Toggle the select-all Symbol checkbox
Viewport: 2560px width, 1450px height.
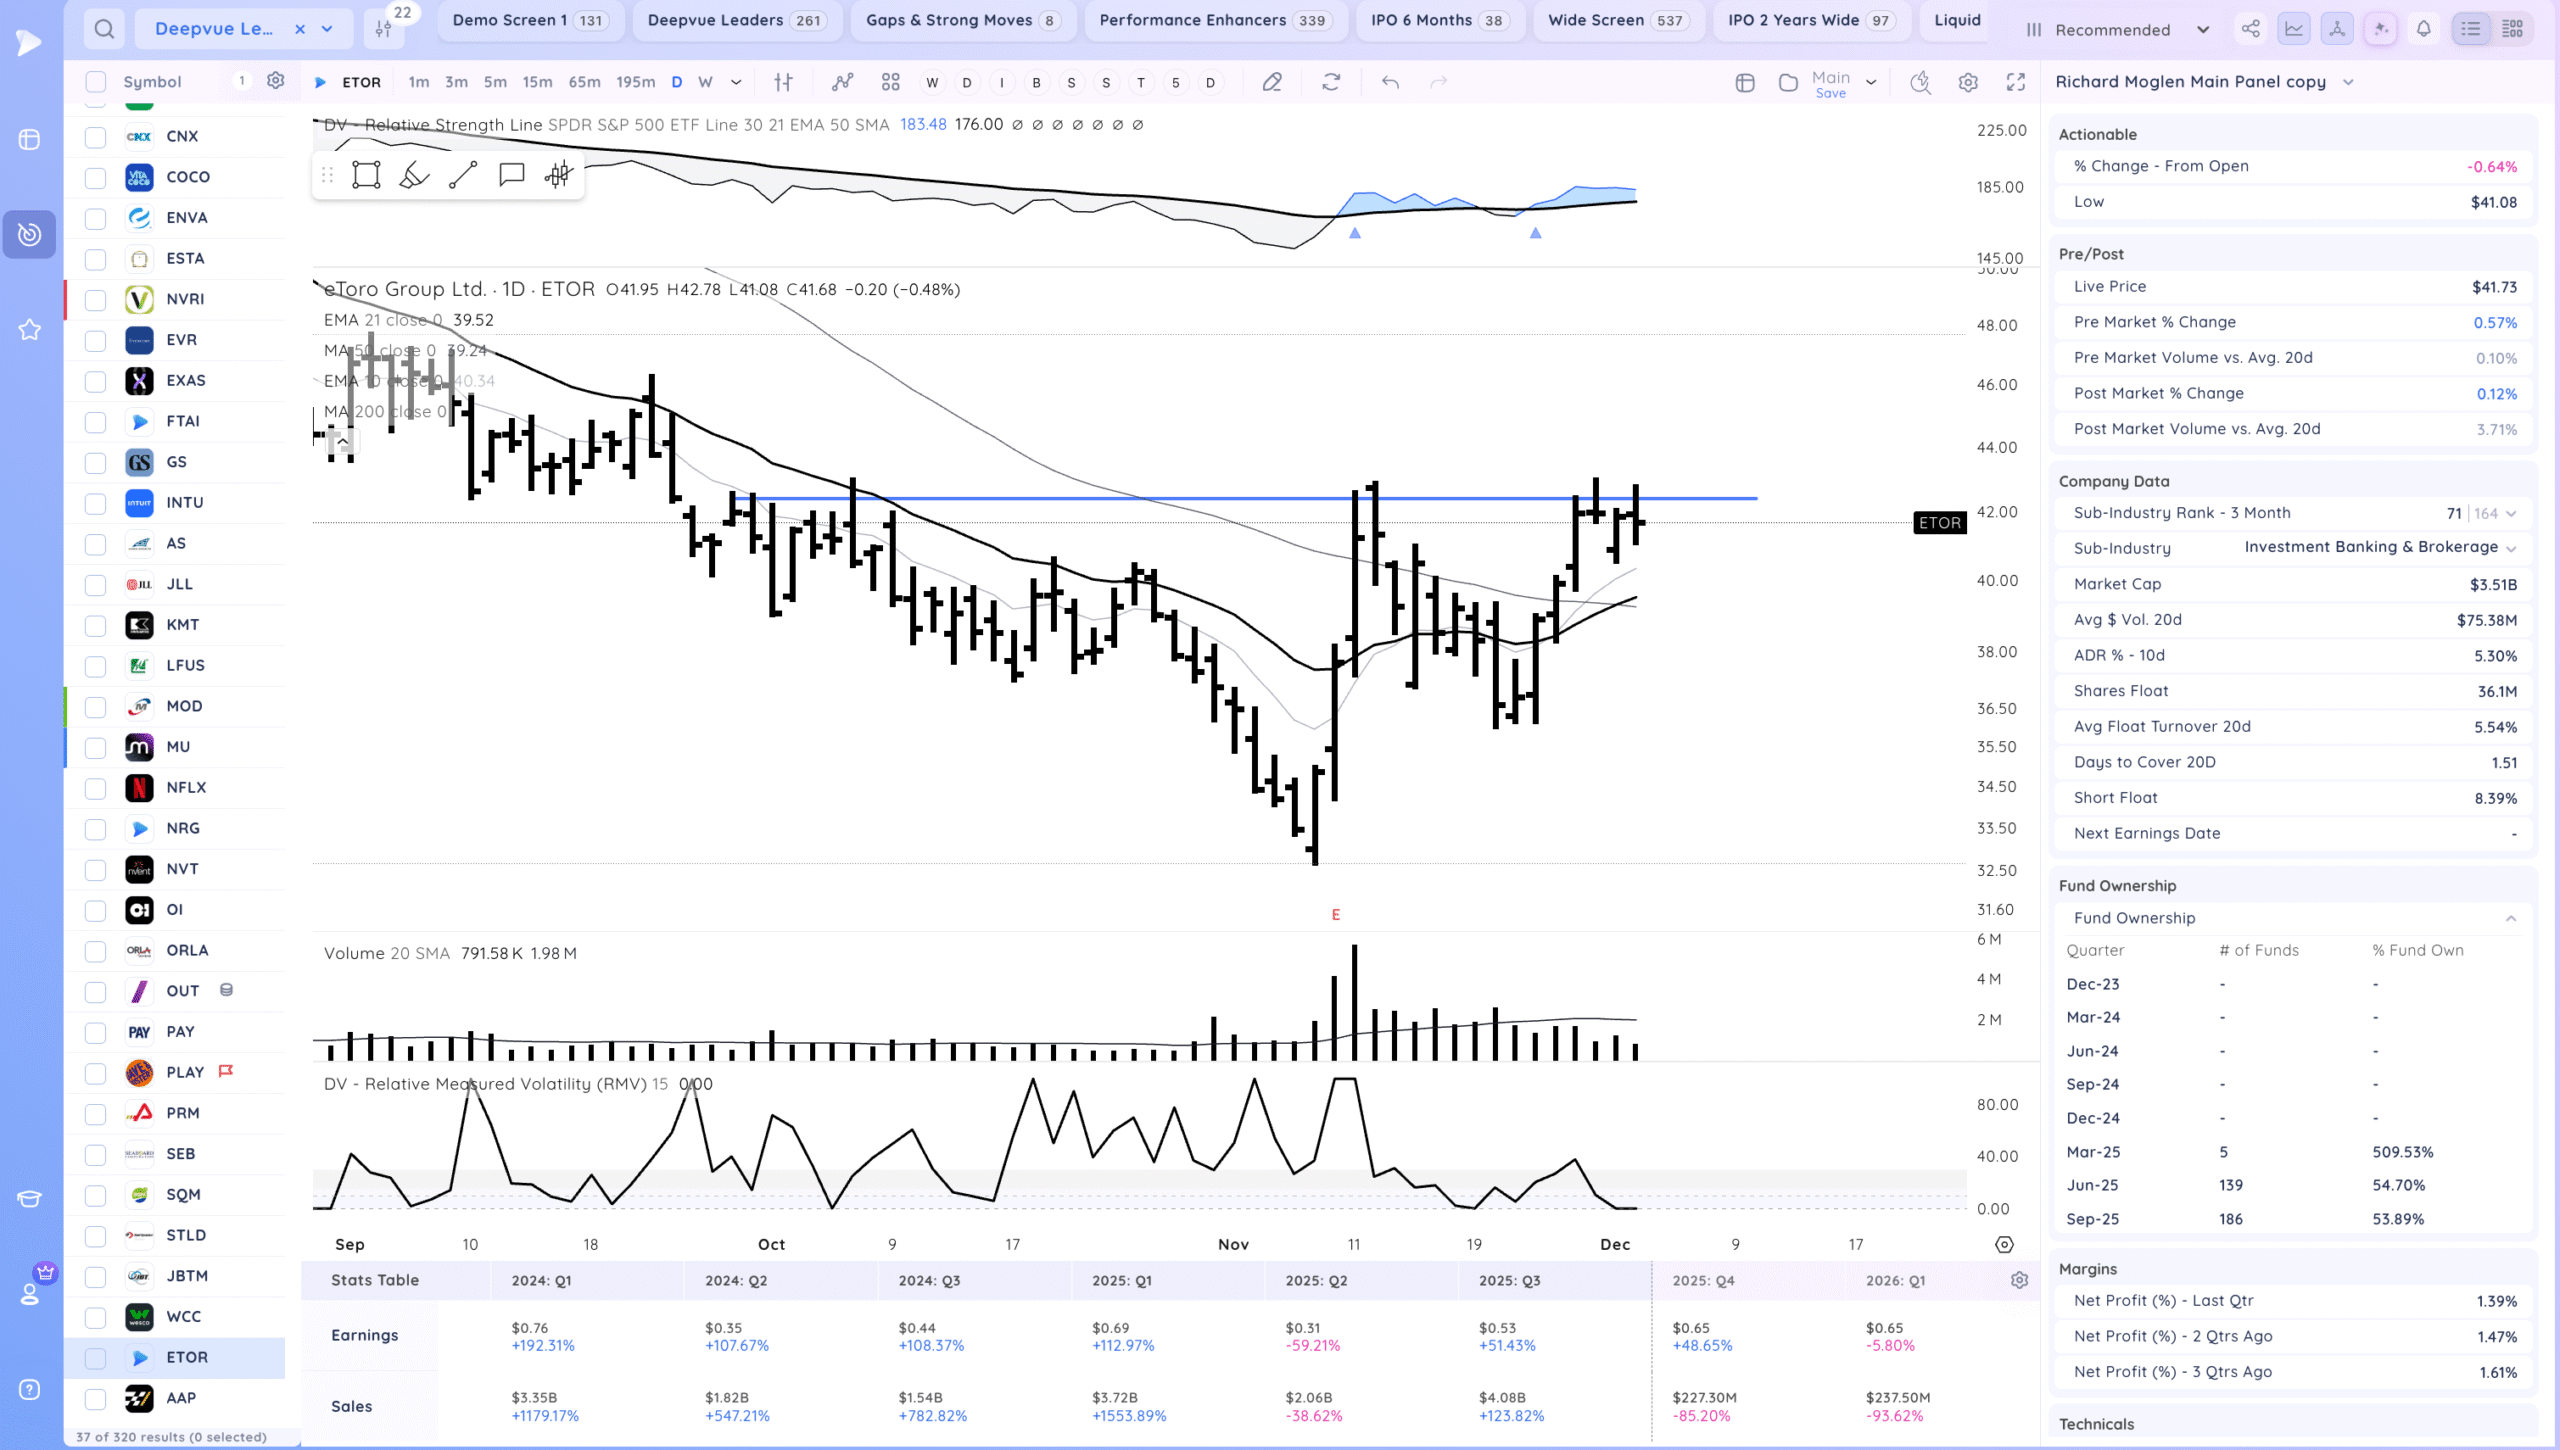[x=95, y=82]
